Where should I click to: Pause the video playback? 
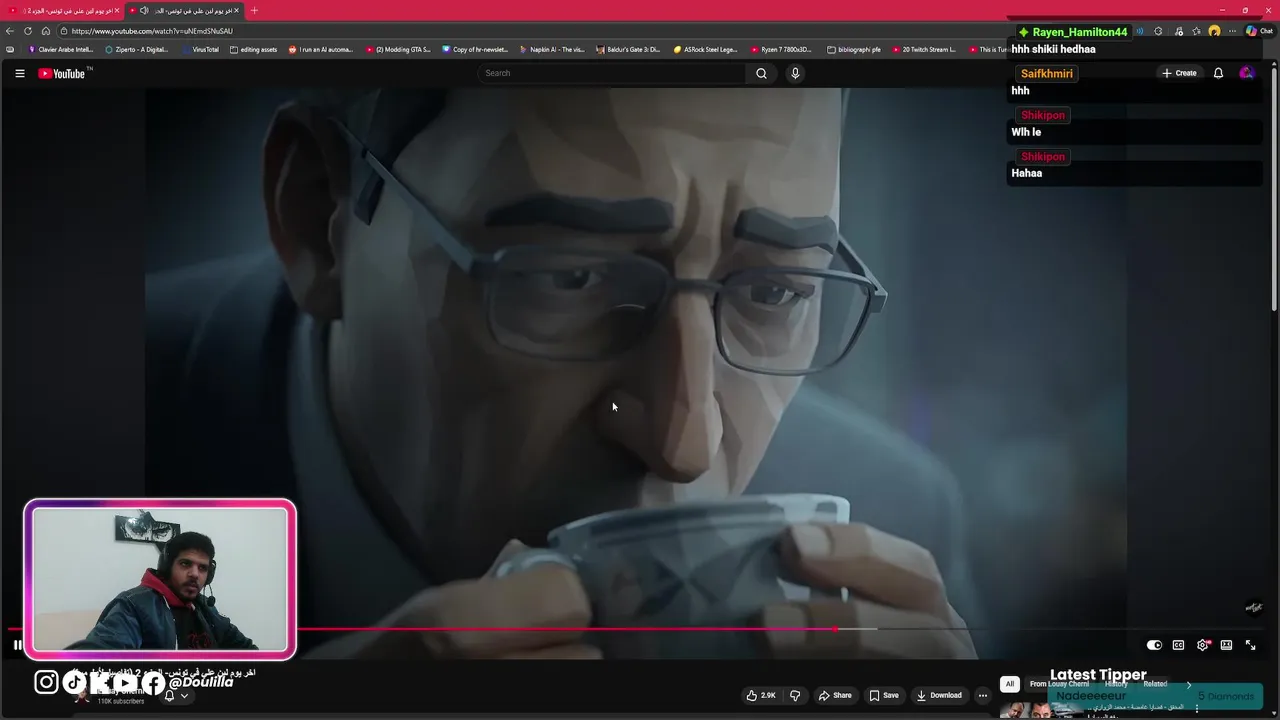pyautogui.click(x=17, y=645)
